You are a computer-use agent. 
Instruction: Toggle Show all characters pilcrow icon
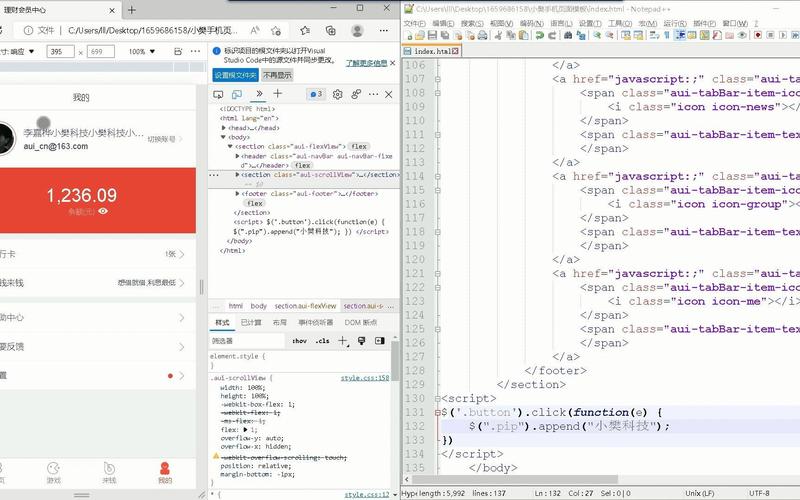pyautogui.click(x=667, y=35)
